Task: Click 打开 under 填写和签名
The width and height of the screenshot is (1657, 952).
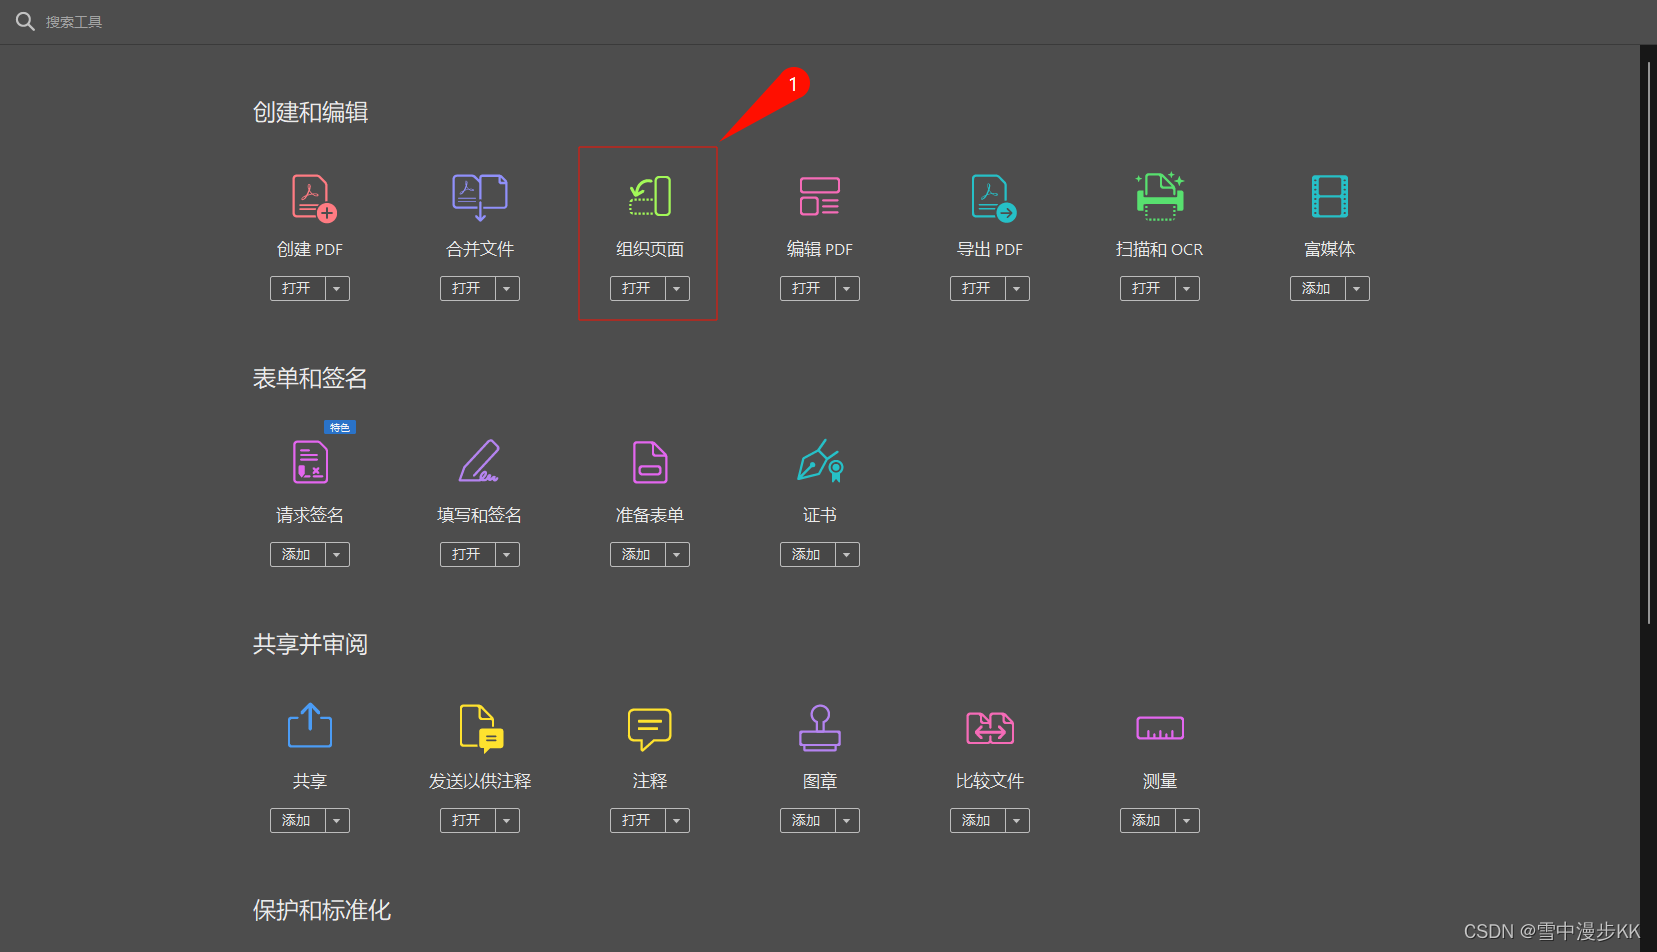Action: [467, 554]
